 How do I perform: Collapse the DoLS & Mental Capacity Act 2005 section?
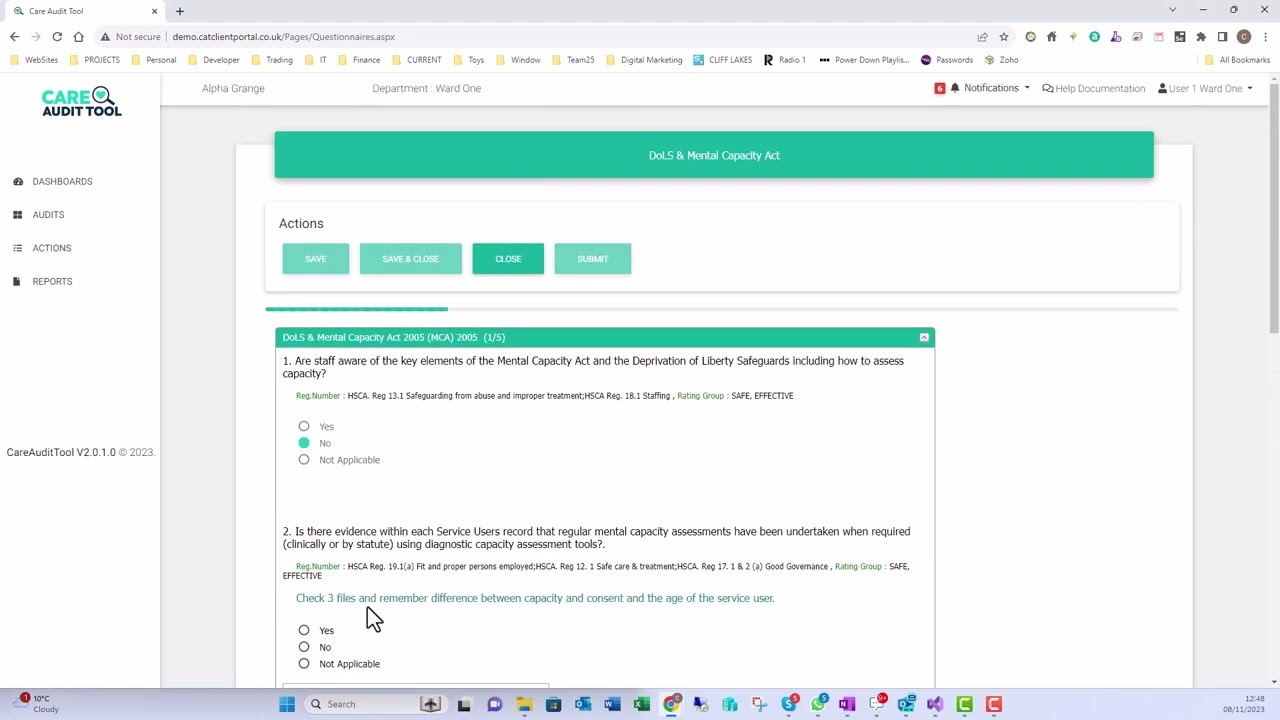tap(924, 338)
